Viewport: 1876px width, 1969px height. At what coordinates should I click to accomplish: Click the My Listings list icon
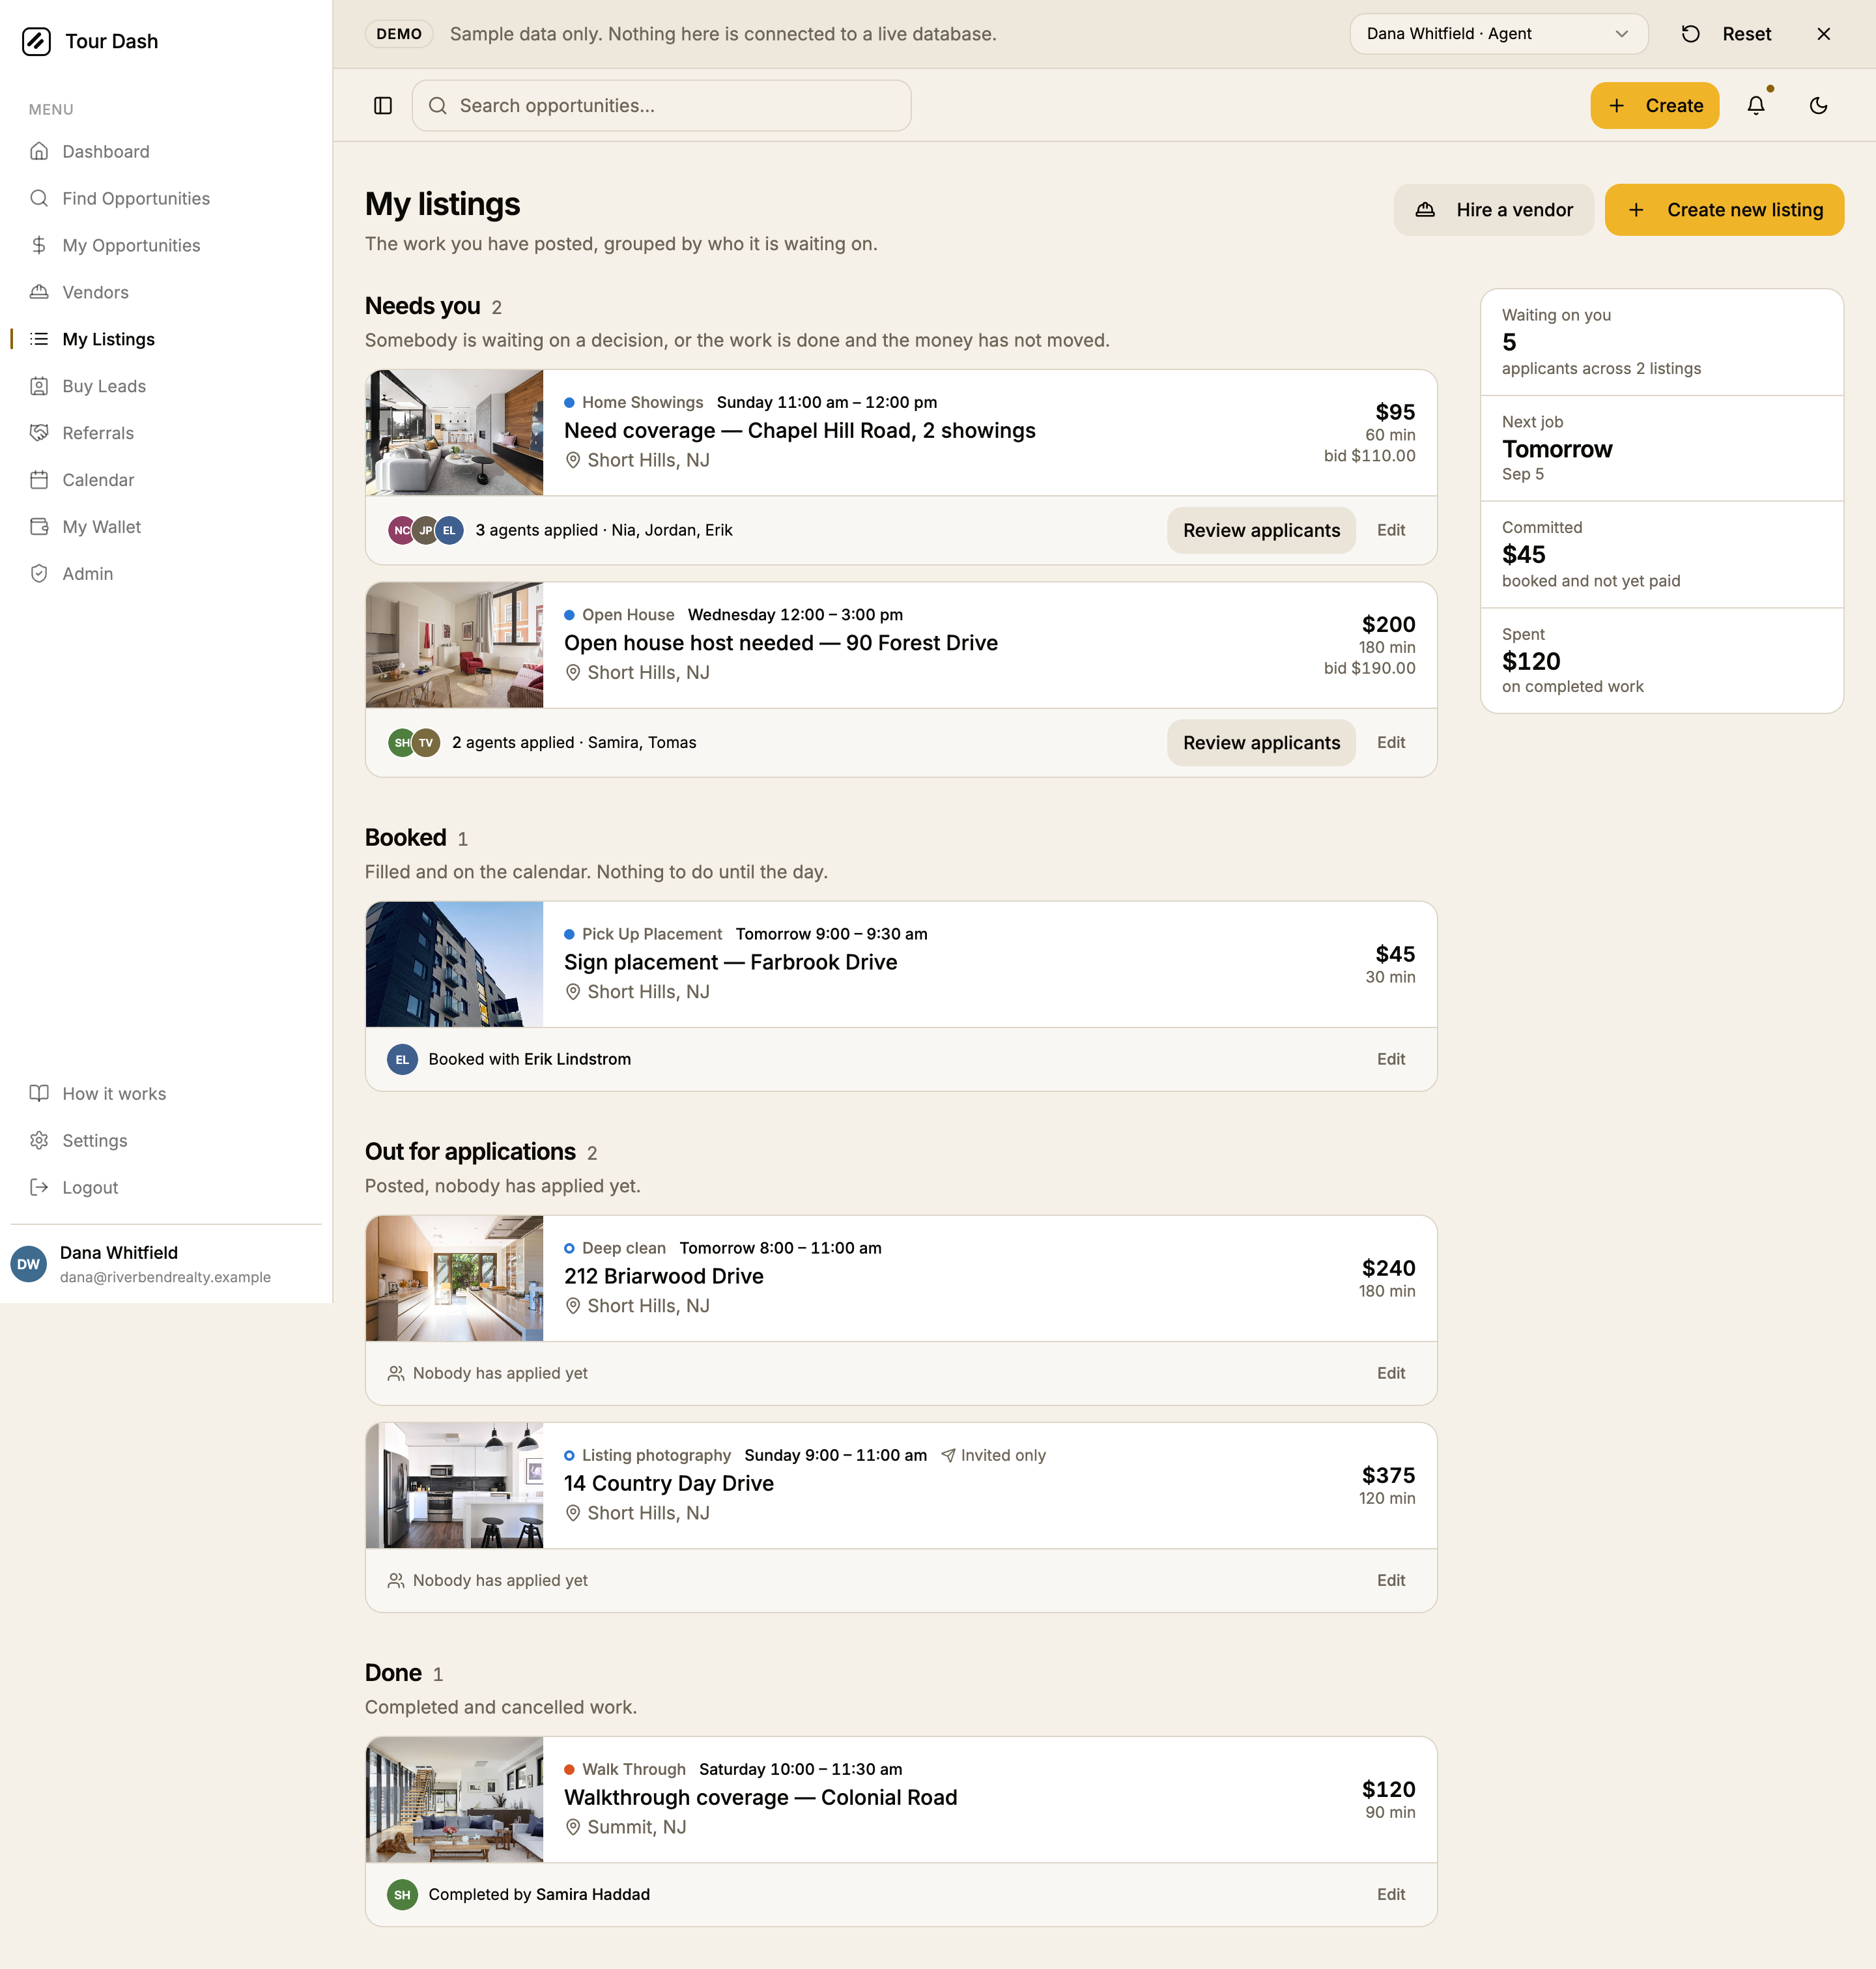pyautogui.click(x=39, y=339)
